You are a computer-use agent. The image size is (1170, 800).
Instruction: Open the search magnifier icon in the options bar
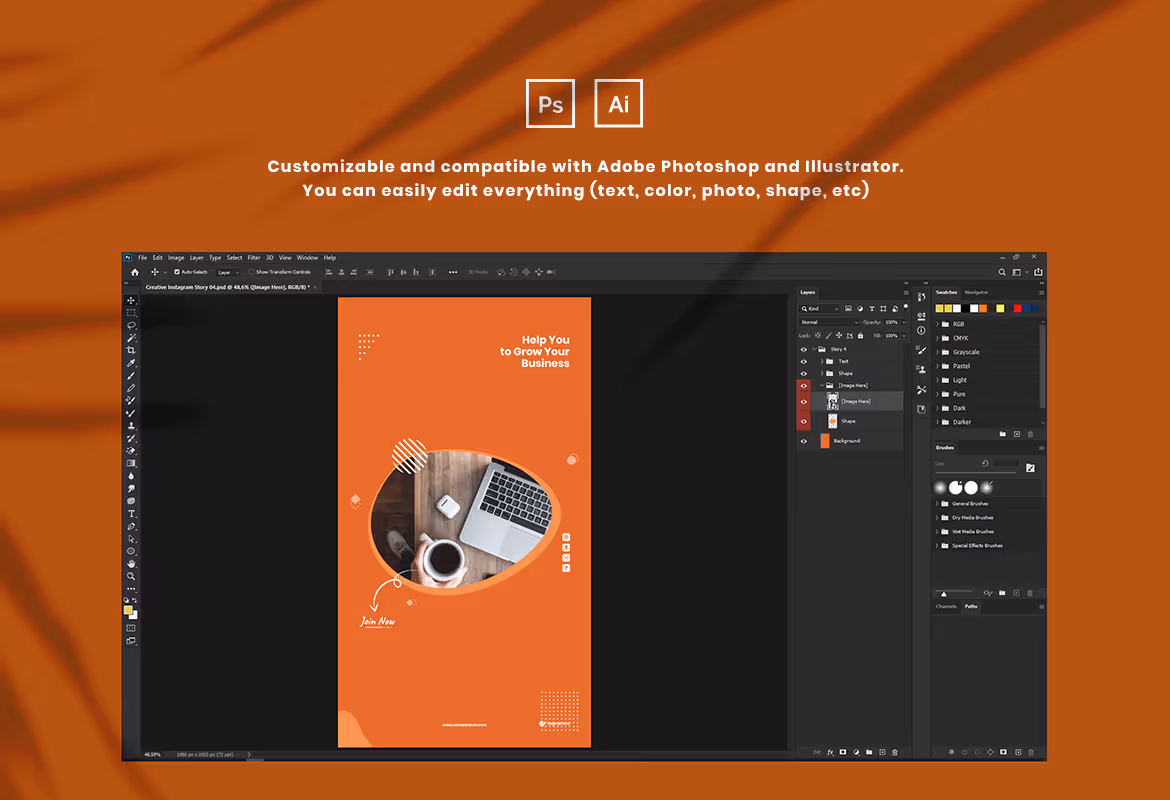pos(1002,272)
